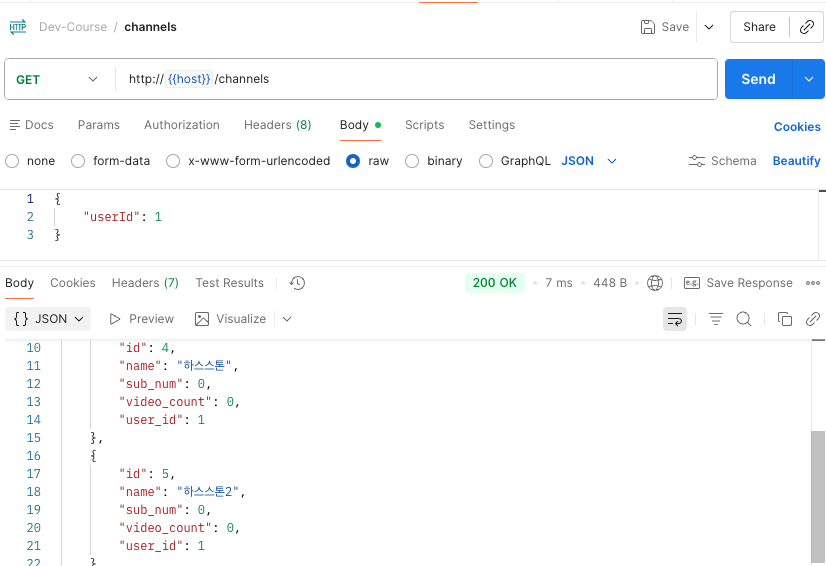Click the filter response icon
The height and width of the screenshot is (566, 826).
[715, 319]
